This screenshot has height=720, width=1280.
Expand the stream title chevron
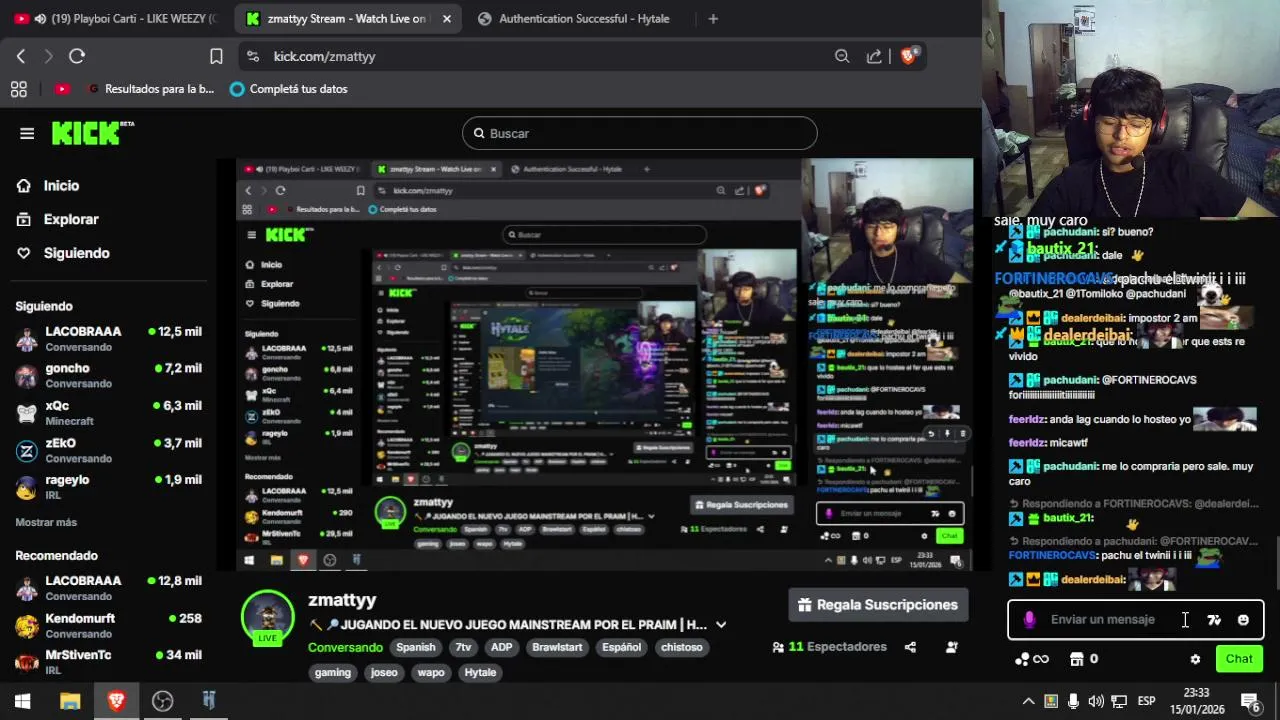coord(721,625)
